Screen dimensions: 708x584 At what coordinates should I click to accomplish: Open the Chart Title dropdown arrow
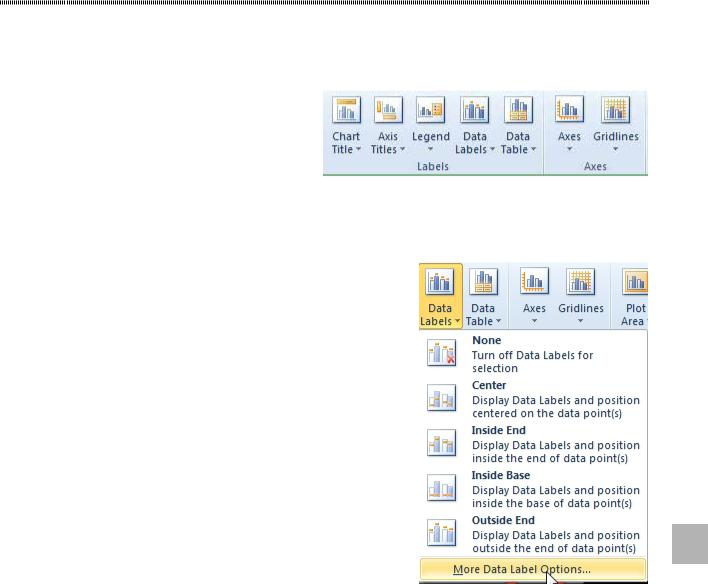[x=359, y=149]
